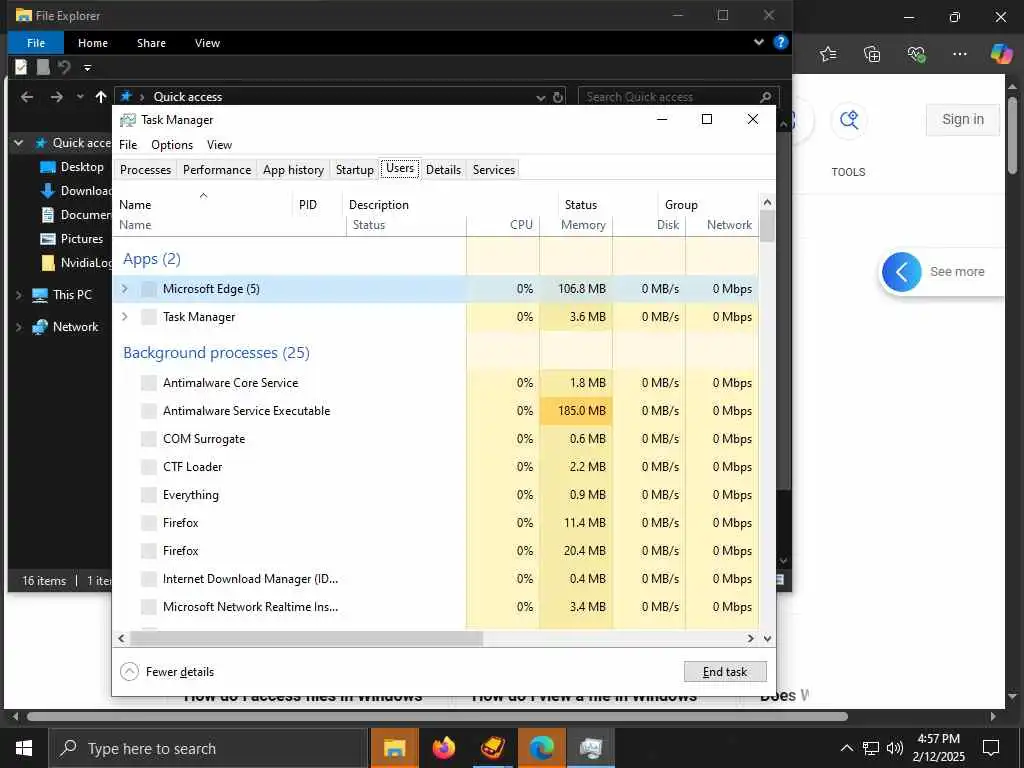The width and height of the screenshot is (1024, 768).
Task: Switch to the Processes tab
Action: (x=145, y=170)
